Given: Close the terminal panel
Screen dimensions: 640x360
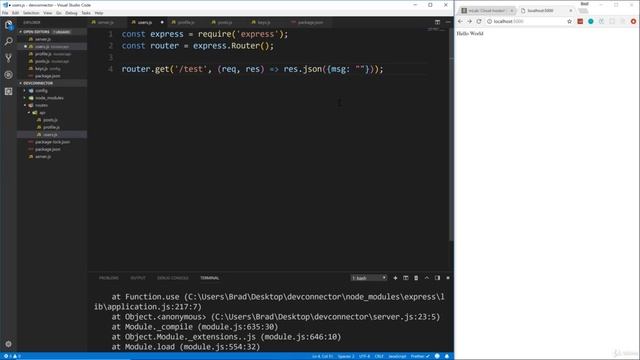Looking at the screenshot, I should 448,278.
